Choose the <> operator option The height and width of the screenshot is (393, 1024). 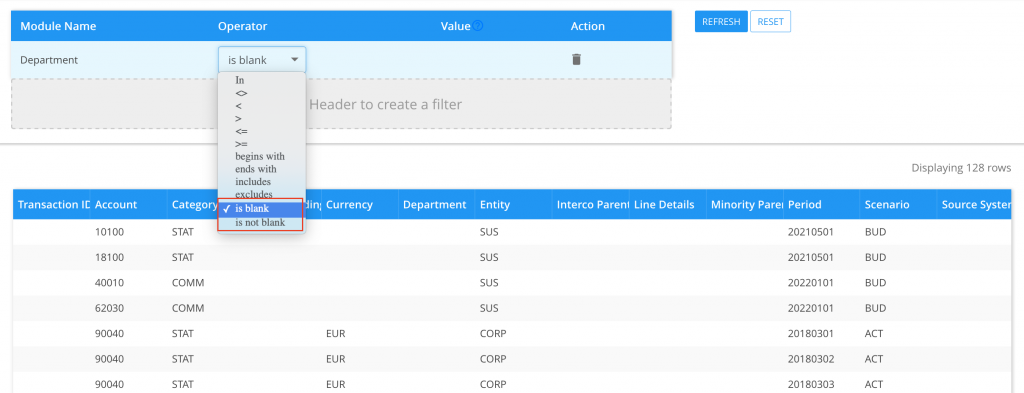[242, 93]
